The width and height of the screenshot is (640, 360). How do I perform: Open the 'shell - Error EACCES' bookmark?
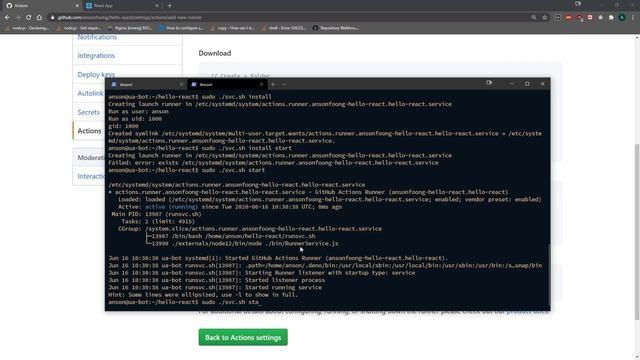click(284, 28)
